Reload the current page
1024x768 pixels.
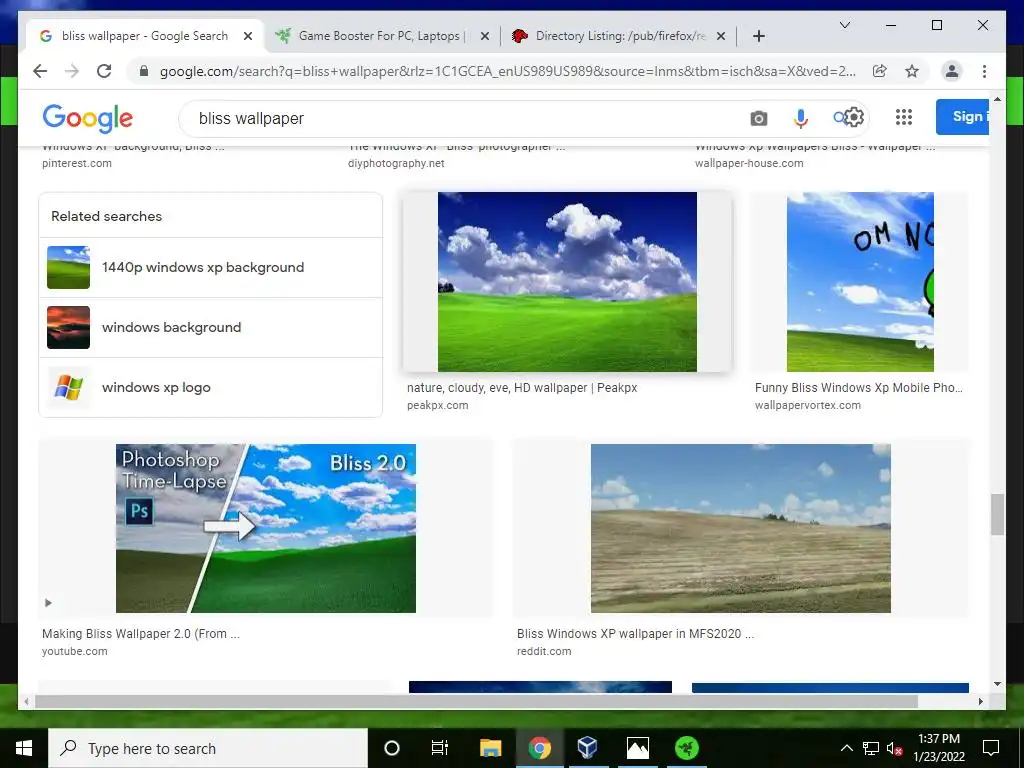coord(104,71)
